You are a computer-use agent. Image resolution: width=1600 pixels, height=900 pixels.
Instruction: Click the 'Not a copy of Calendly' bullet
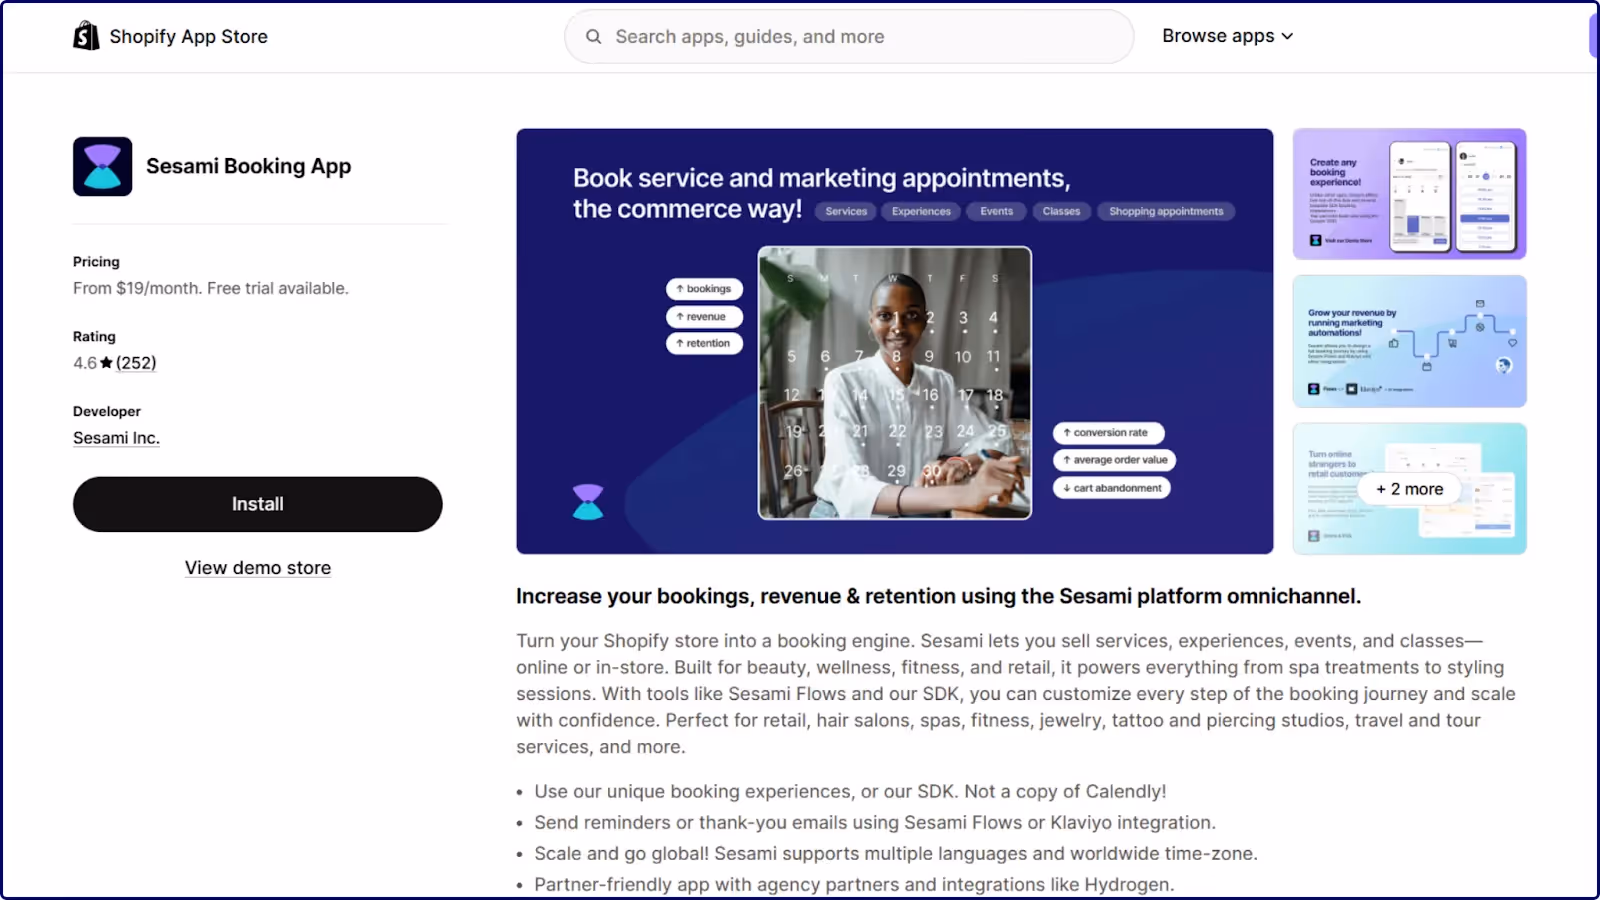(x=850, y=791)
